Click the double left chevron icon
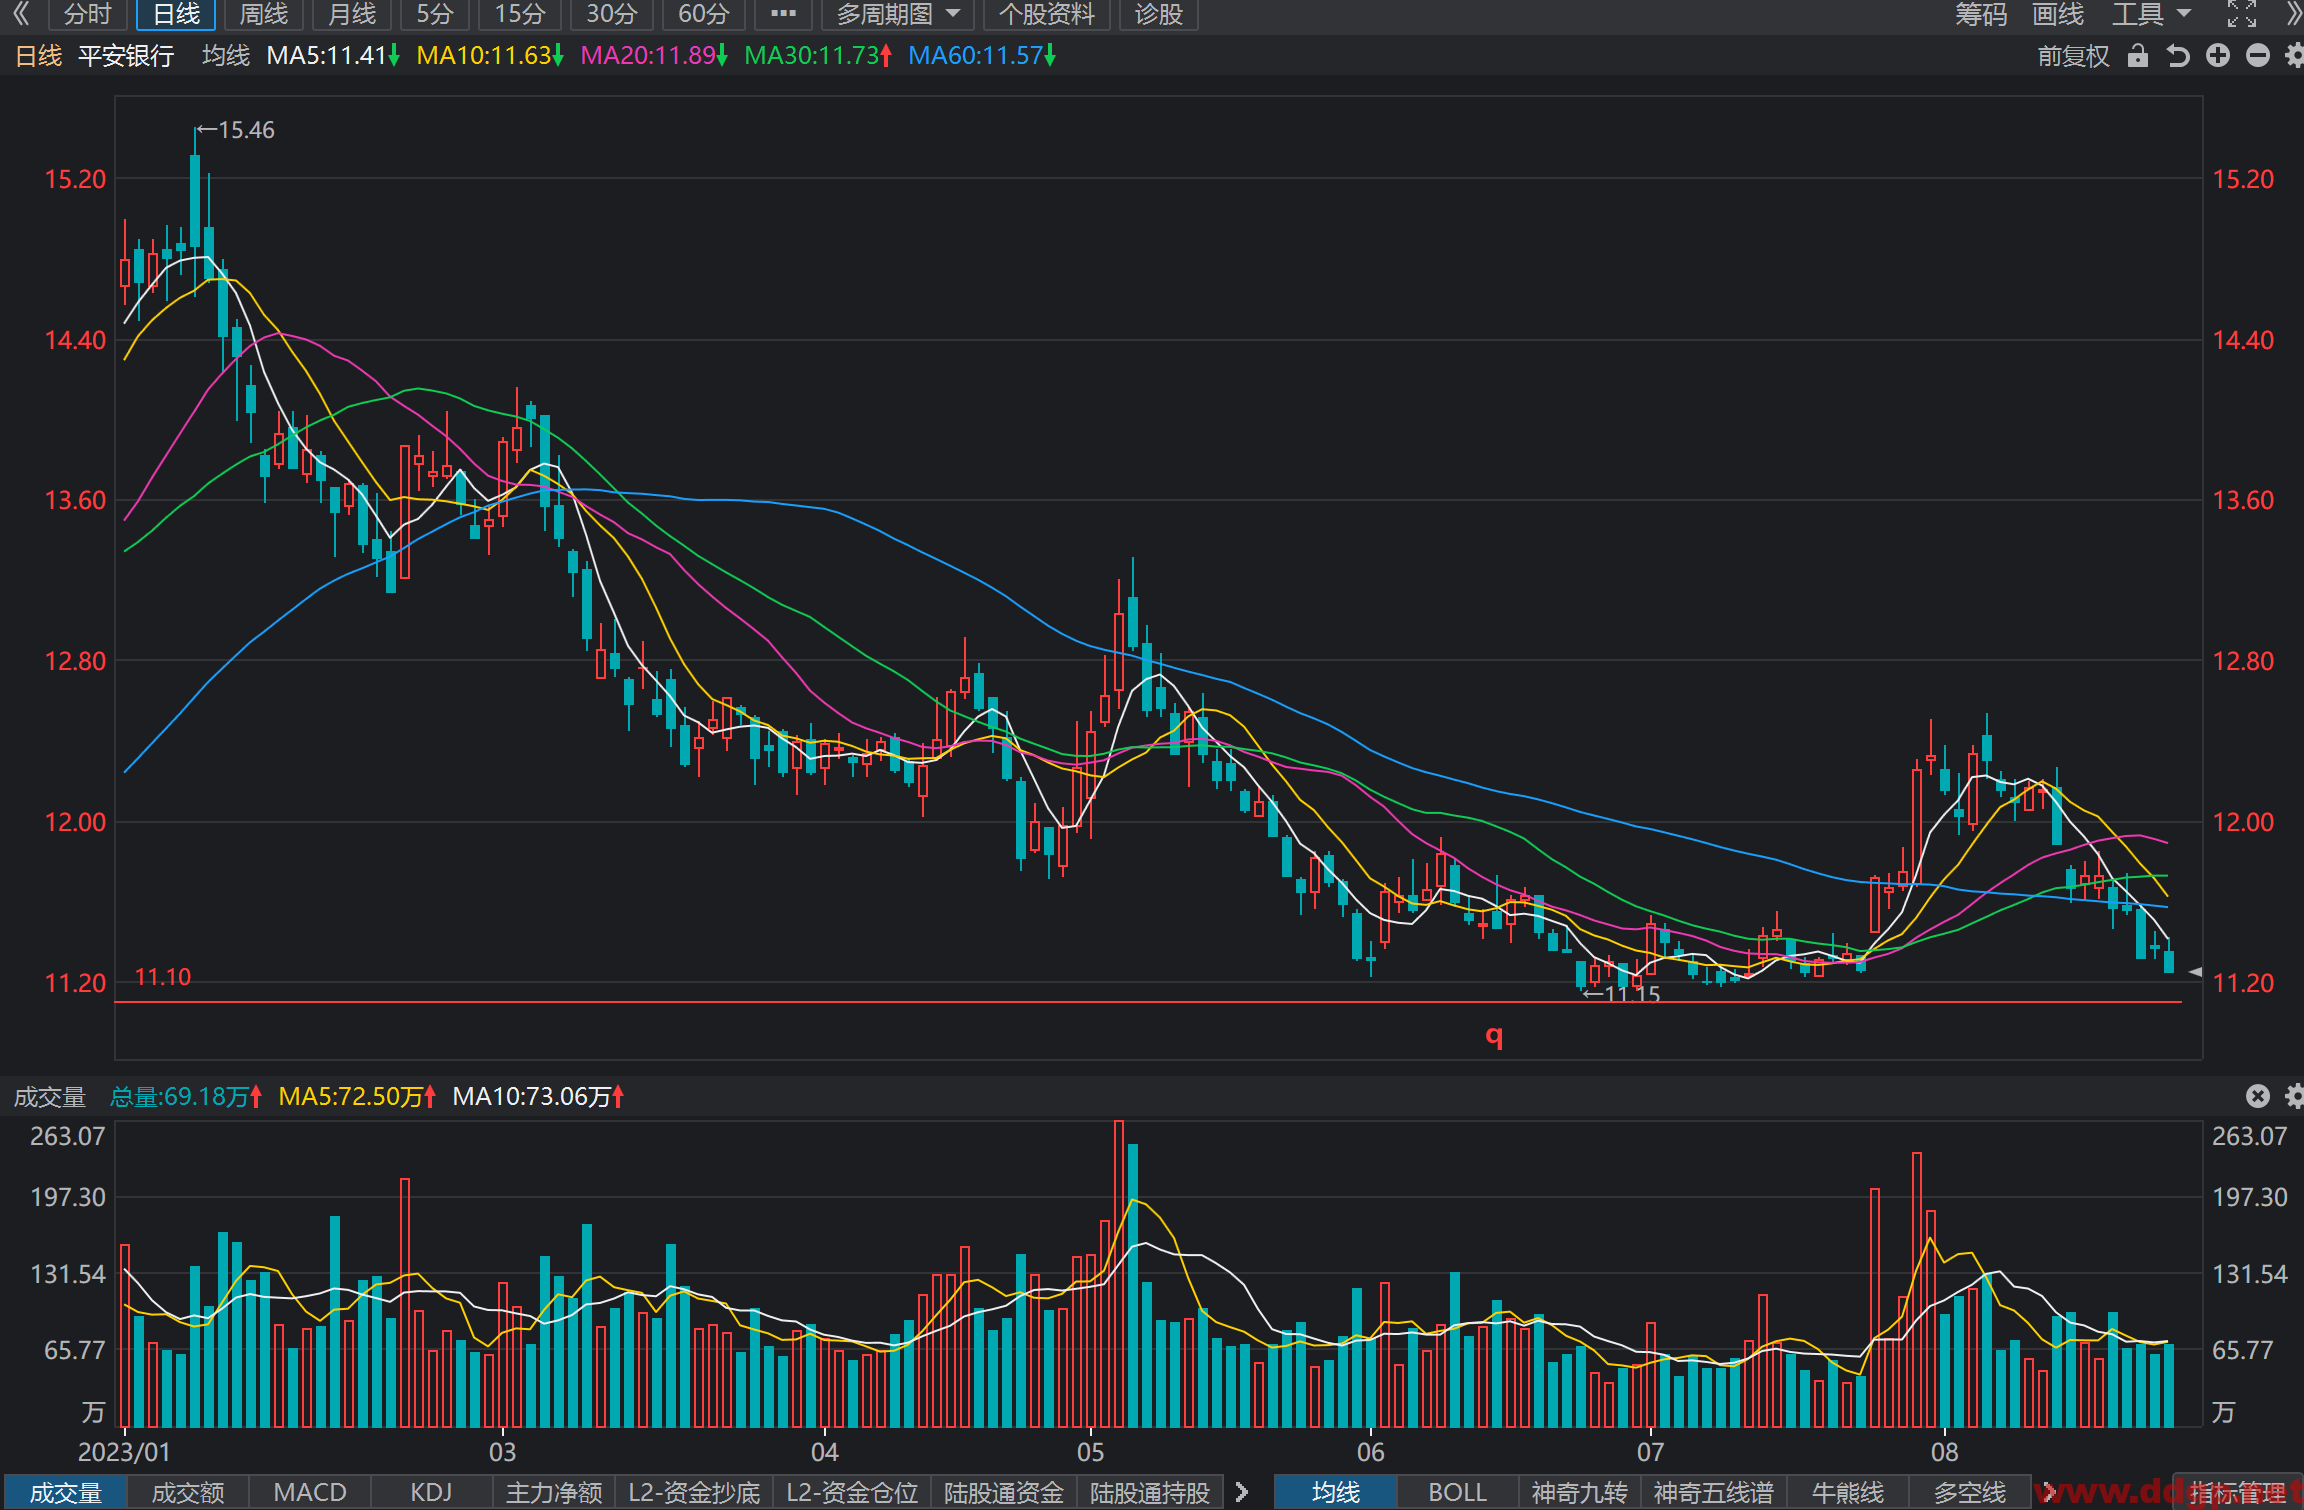 [20, 14]
